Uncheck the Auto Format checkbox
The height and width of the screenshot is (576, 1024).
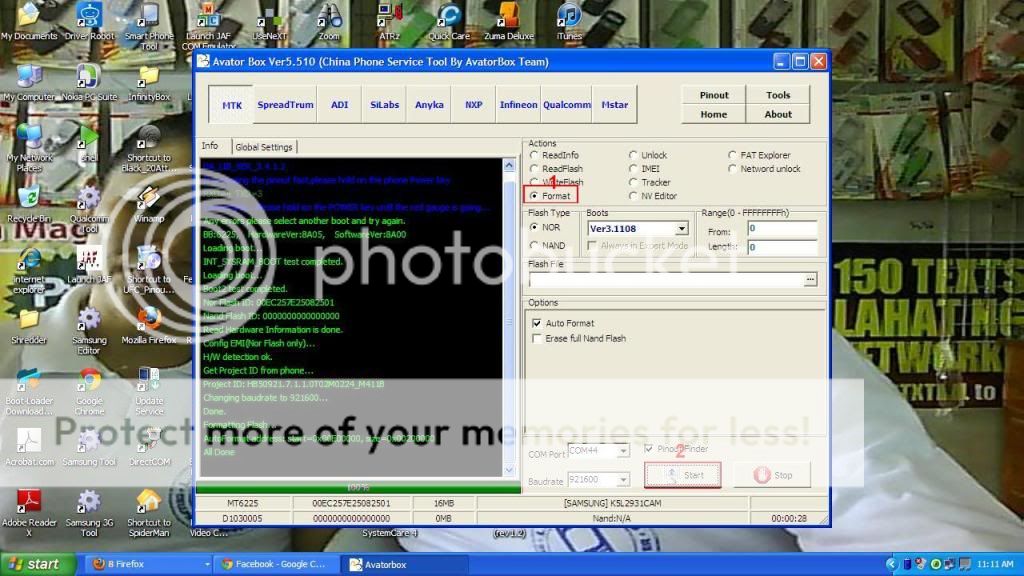click(536, 323)
